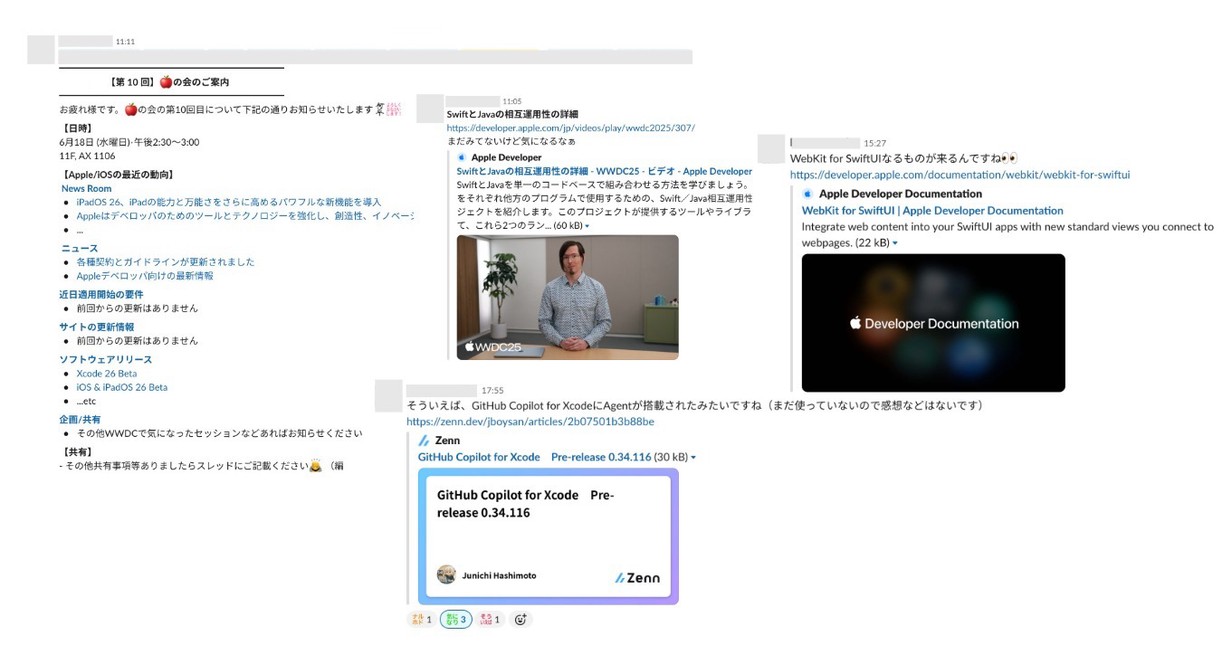The width and height of the screenshot is (1232, 664).
Task: Click the '11F, AX 1106' location text
Action: click(x=87, y=156)
